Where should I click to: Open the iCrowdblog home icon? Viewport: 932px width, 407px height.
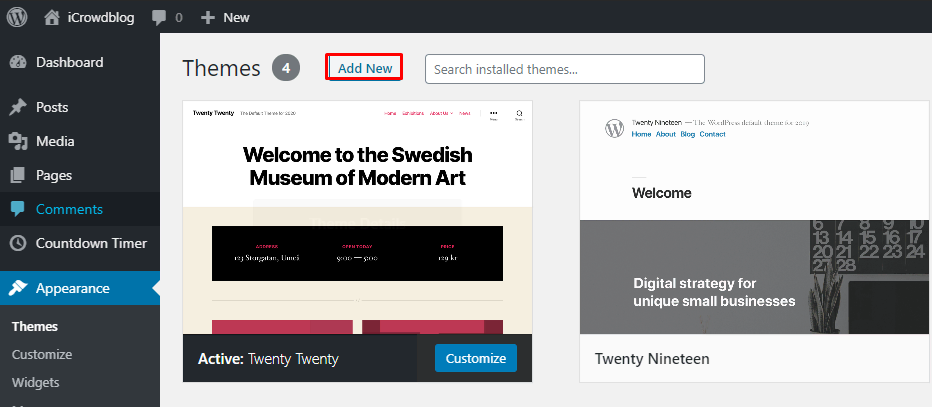point(52,17)
